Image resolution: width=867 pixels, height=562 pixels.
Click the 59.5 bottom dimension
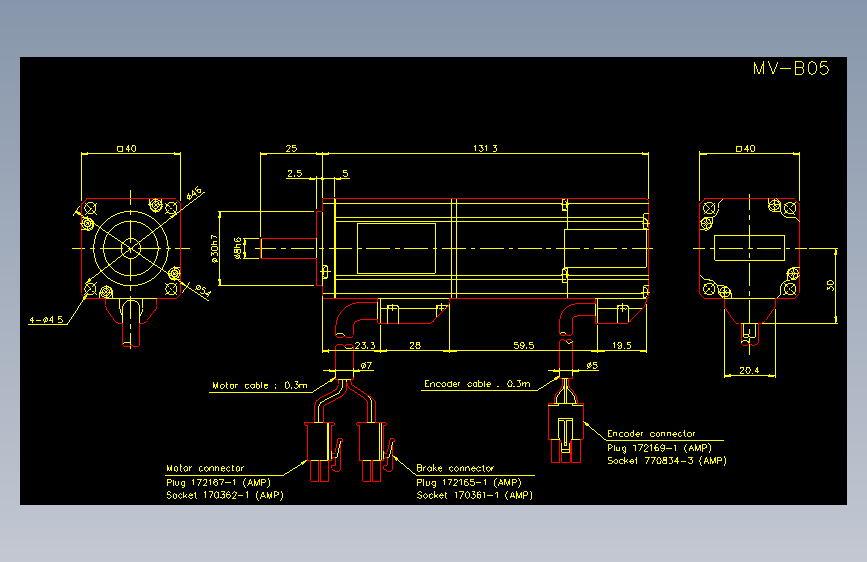click(524, 345)
